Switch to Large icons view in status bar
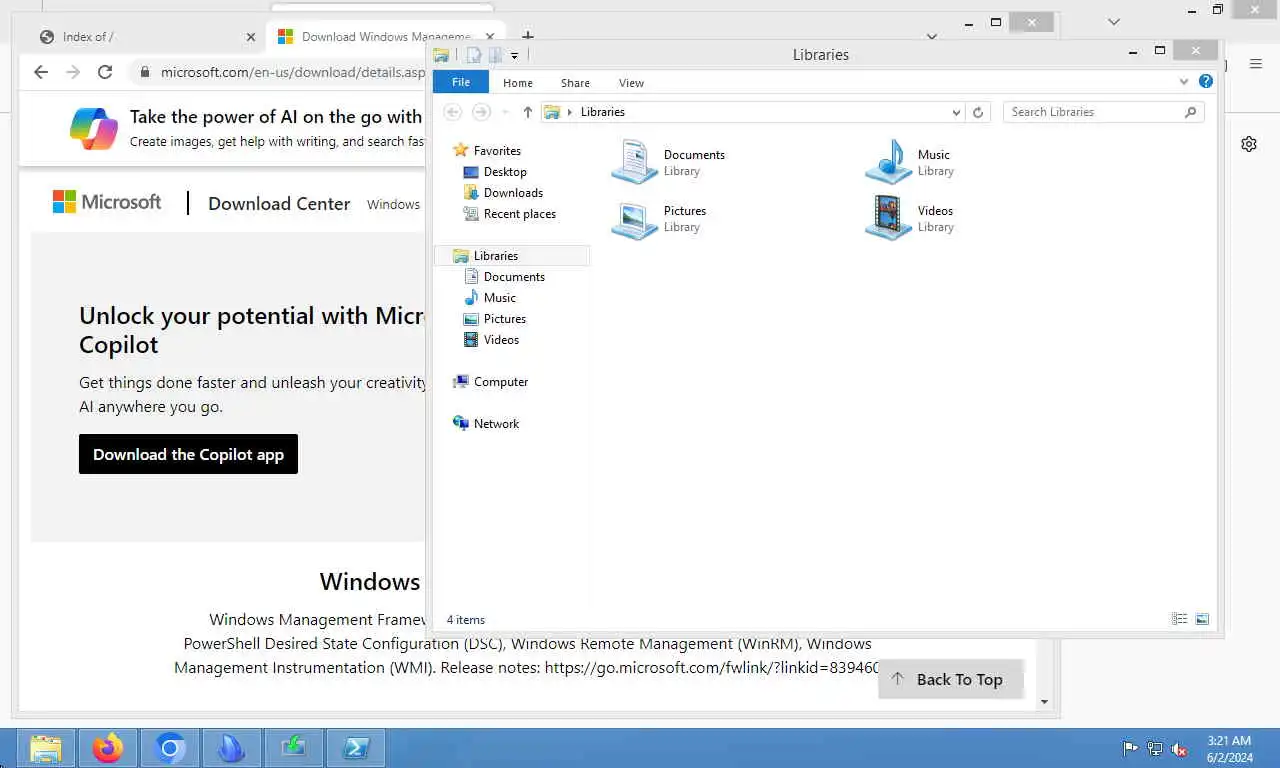1280x768 pixels. [x=1202, y=619]
